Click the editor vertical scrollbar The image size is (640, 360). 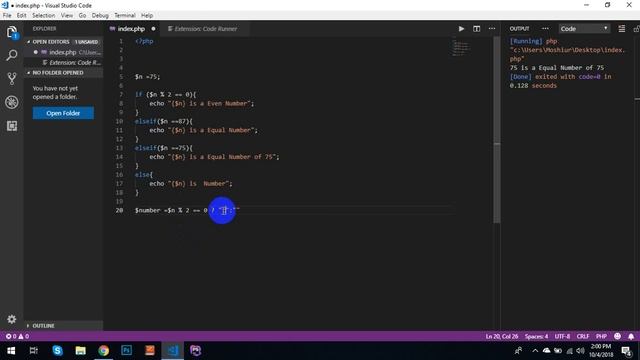[497, 130]
